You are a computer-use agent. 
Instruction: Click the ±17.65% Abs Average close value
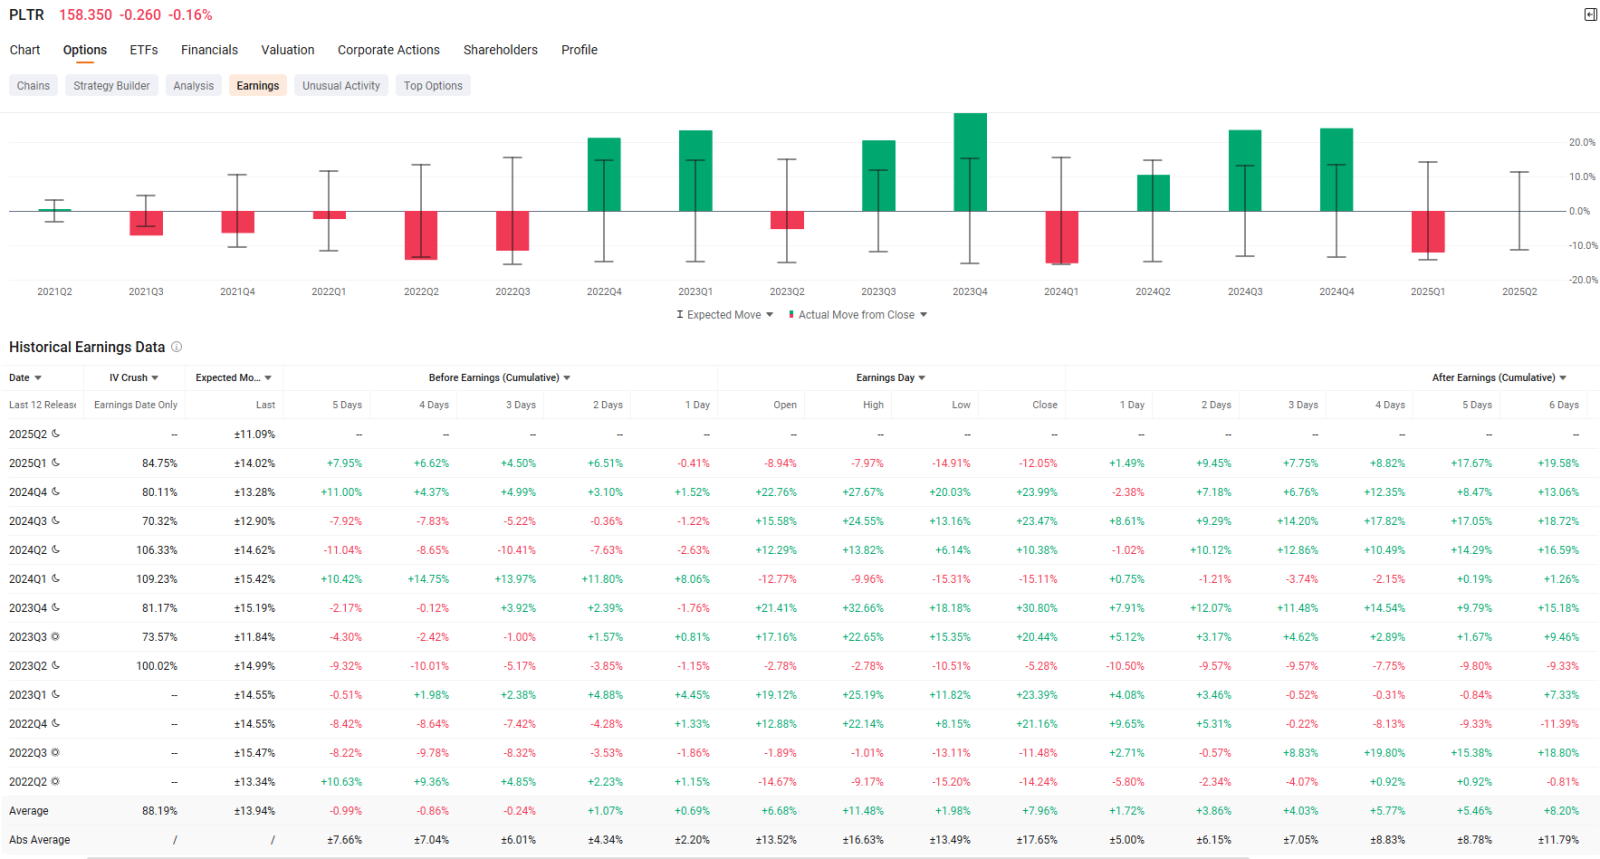coord(1037,840)
